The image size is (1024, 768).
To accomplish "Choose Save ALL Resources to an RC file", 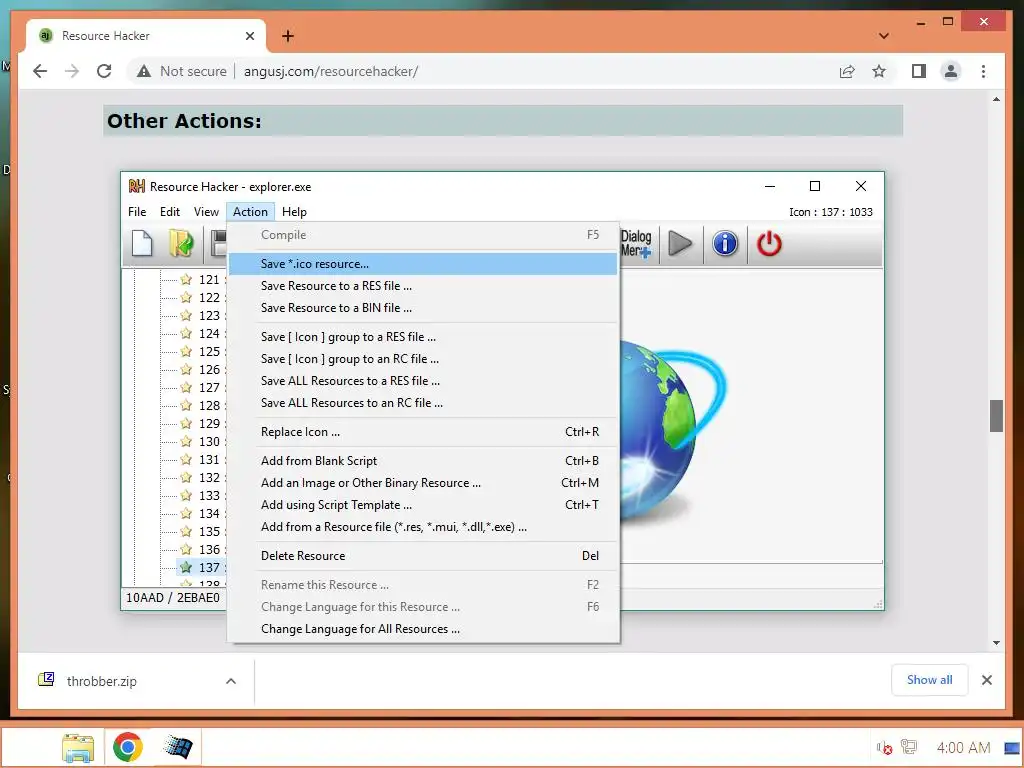I will click(x=423, y=403).
